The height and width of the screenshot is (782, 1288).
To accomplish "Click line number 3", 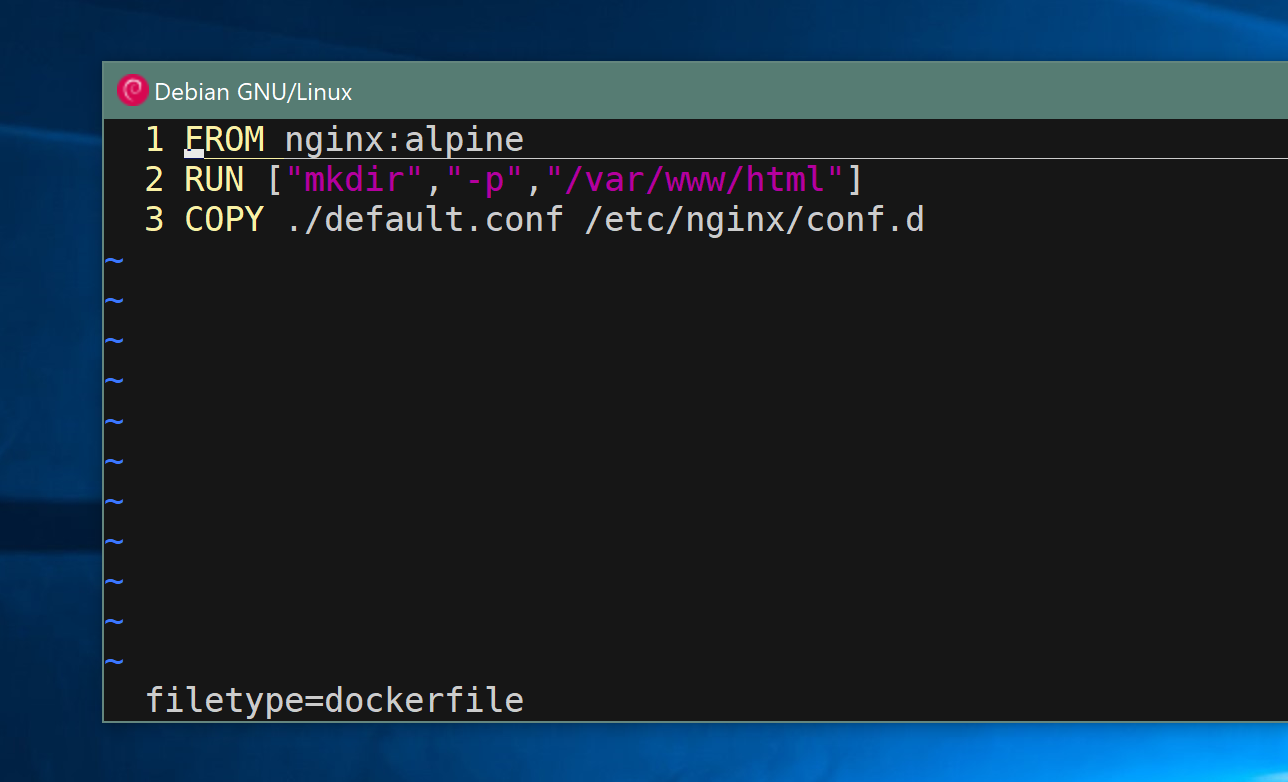I will click(x=155, y=219).
